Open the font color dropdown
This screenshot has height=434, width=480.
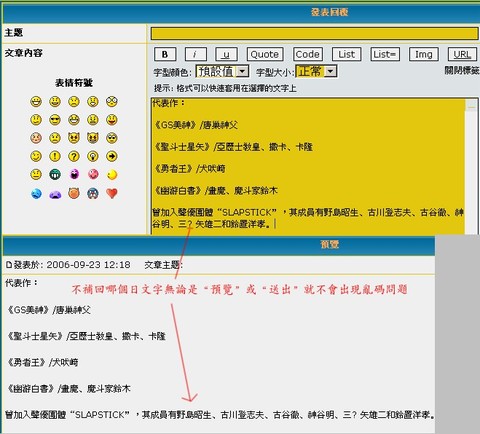click(222, 71)
